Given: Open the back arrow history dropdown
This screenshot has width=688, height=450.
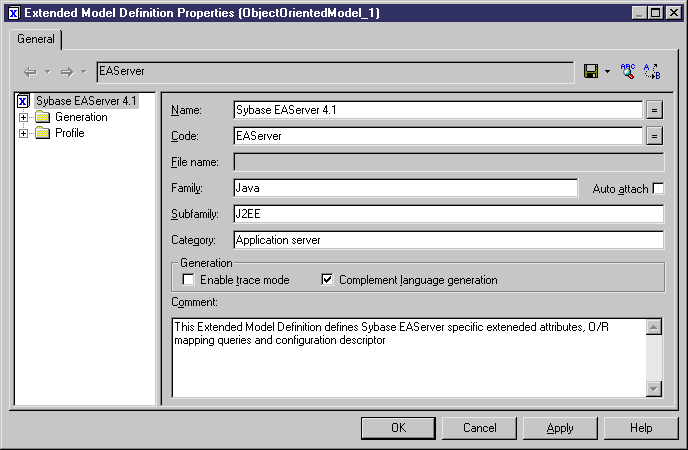Looking at the screenshot, I should pyautogui.click(x=48, y=71).
